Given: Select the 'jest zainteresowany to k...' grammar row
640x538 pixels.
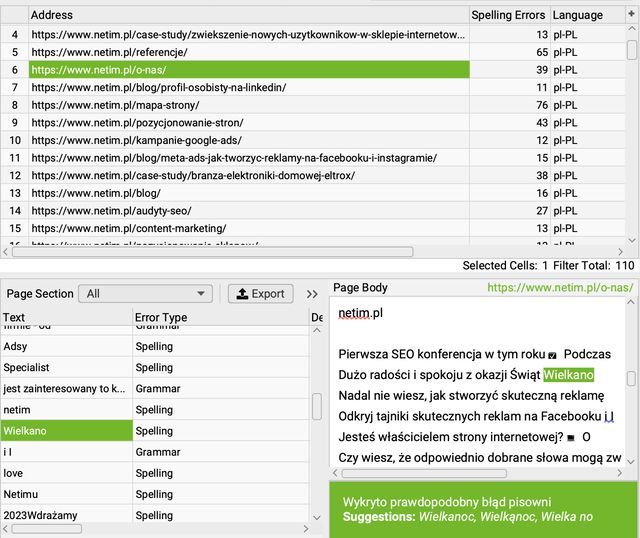Looking at the screenshot, I should pos(66,389).
